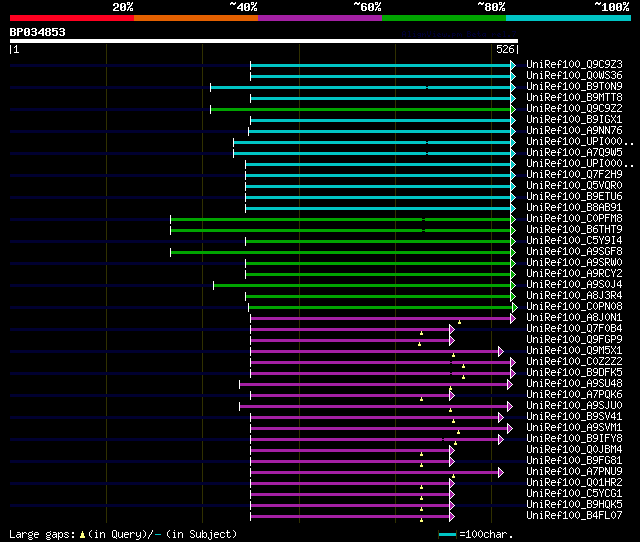Select the UniRef100_A9SVM1 label

[574, 428]
